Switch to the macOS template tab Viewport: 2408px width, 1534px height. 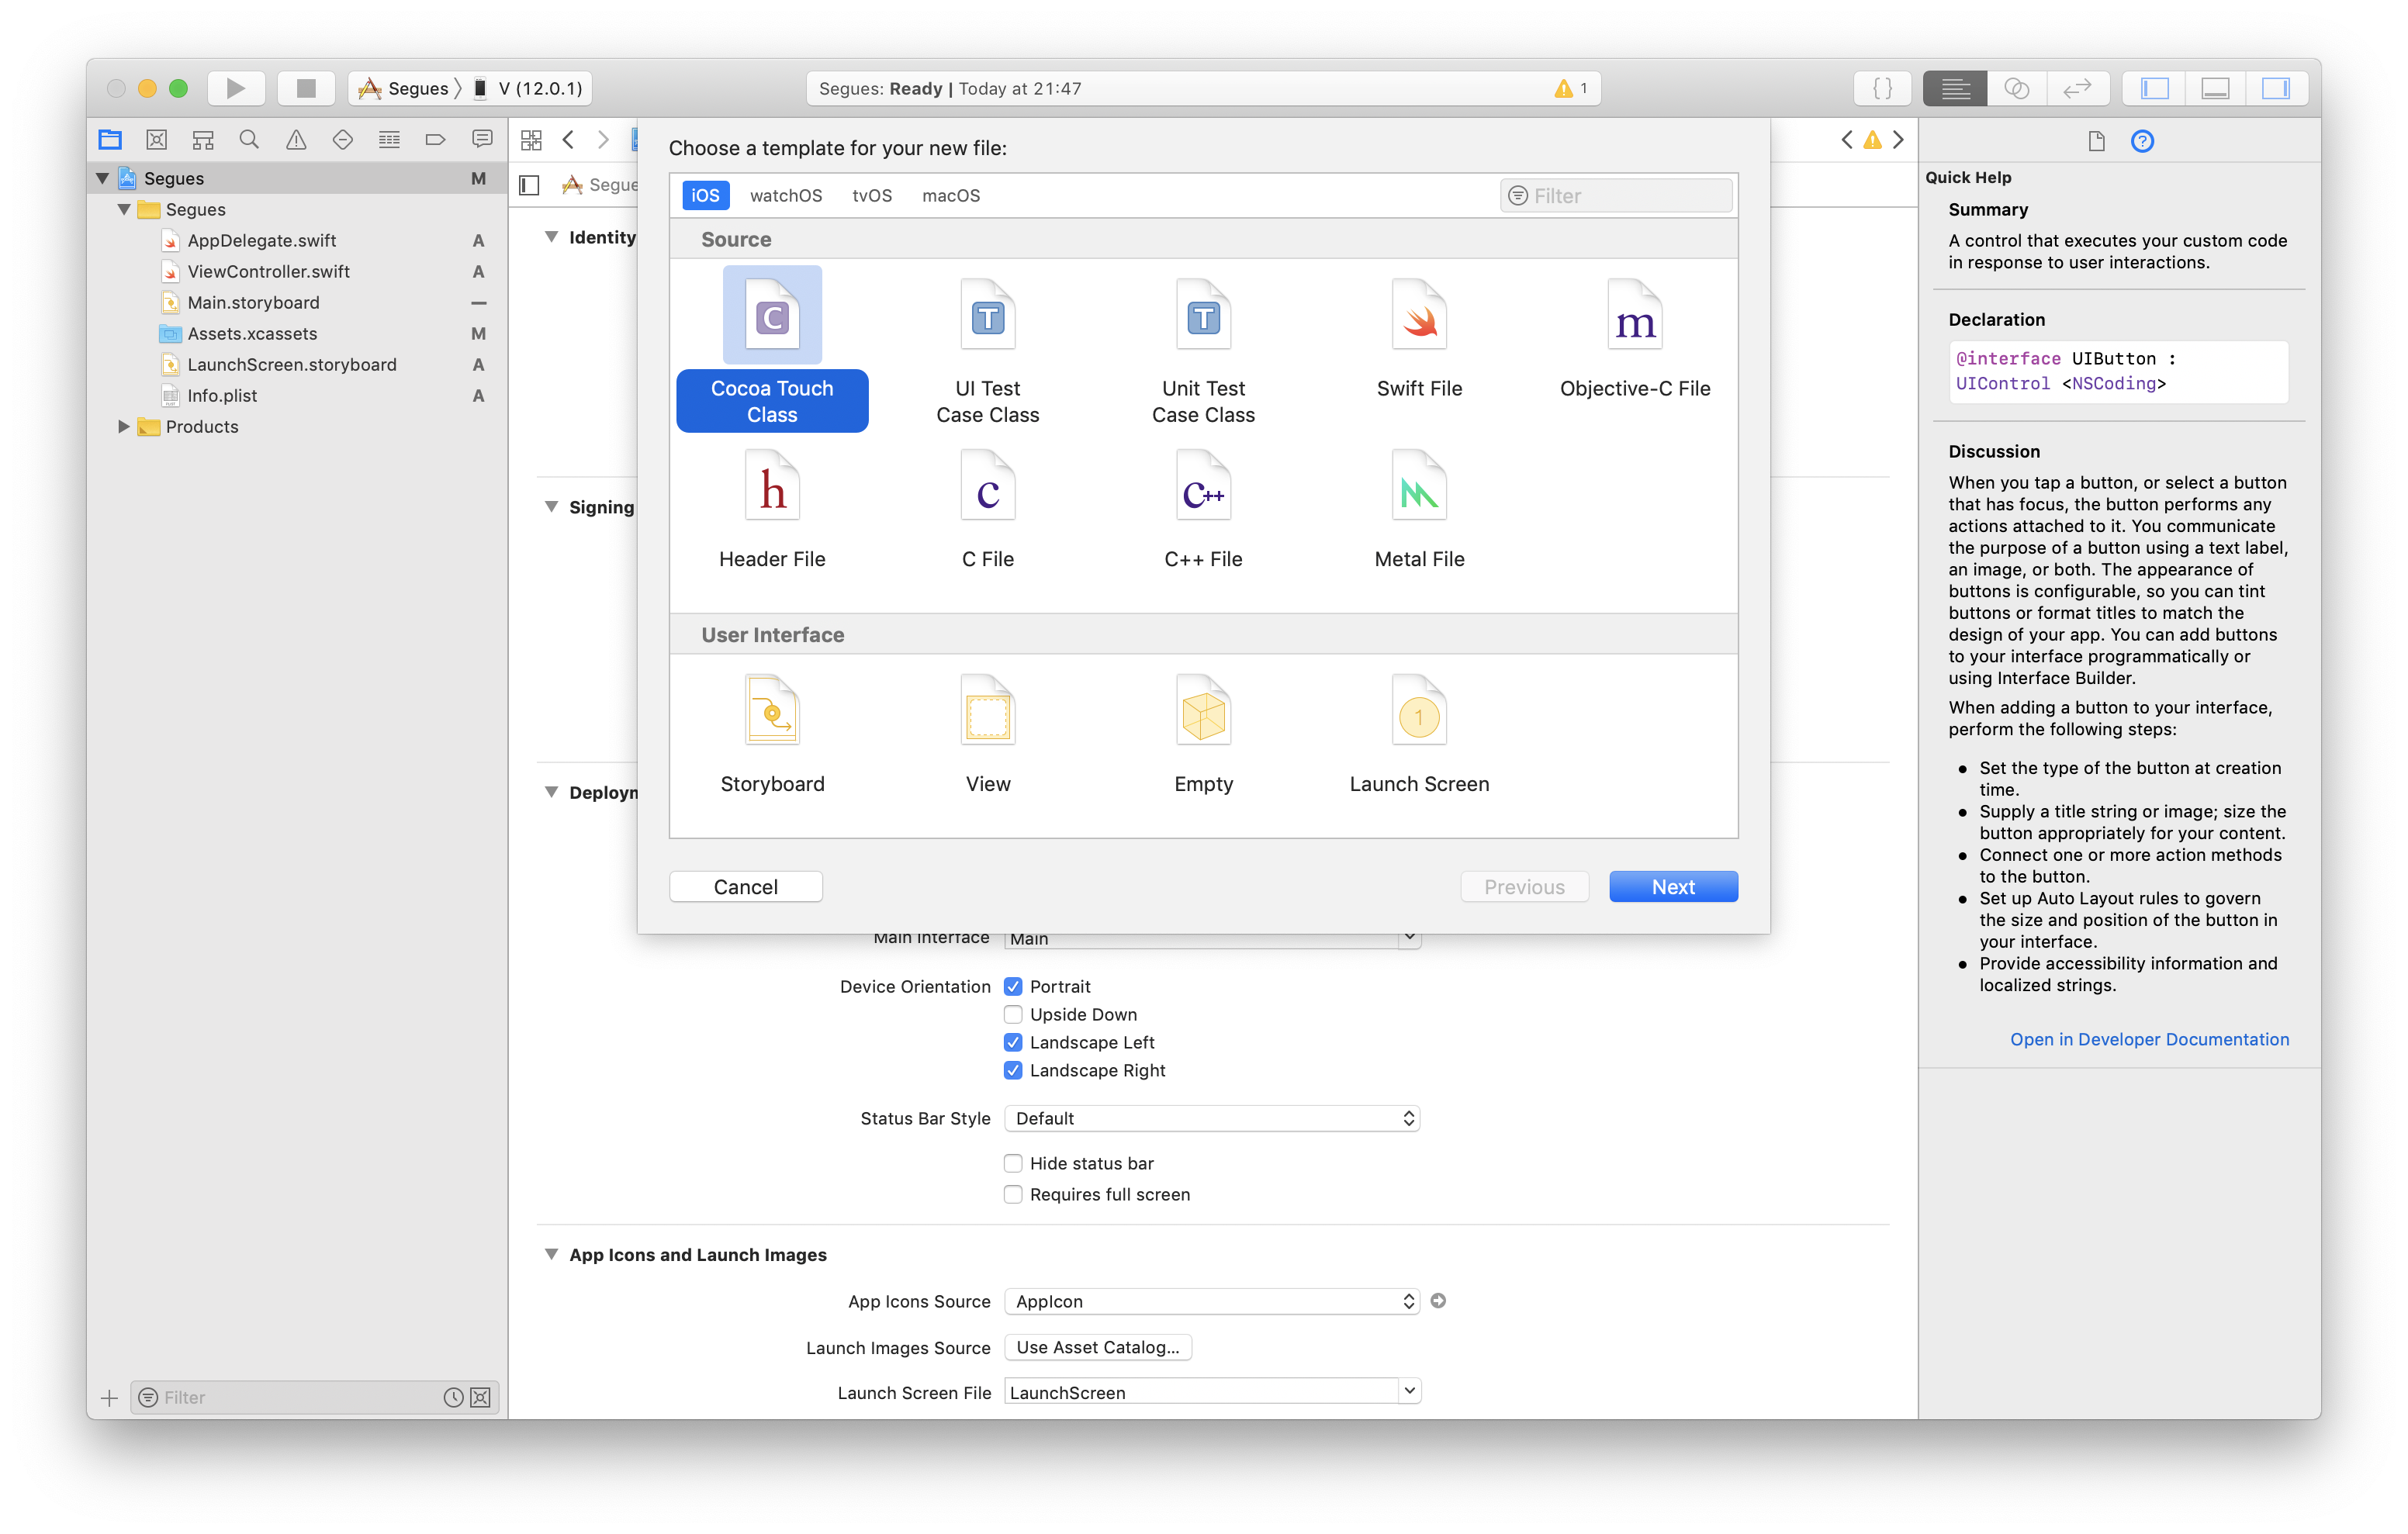click(x=950, y=195)
